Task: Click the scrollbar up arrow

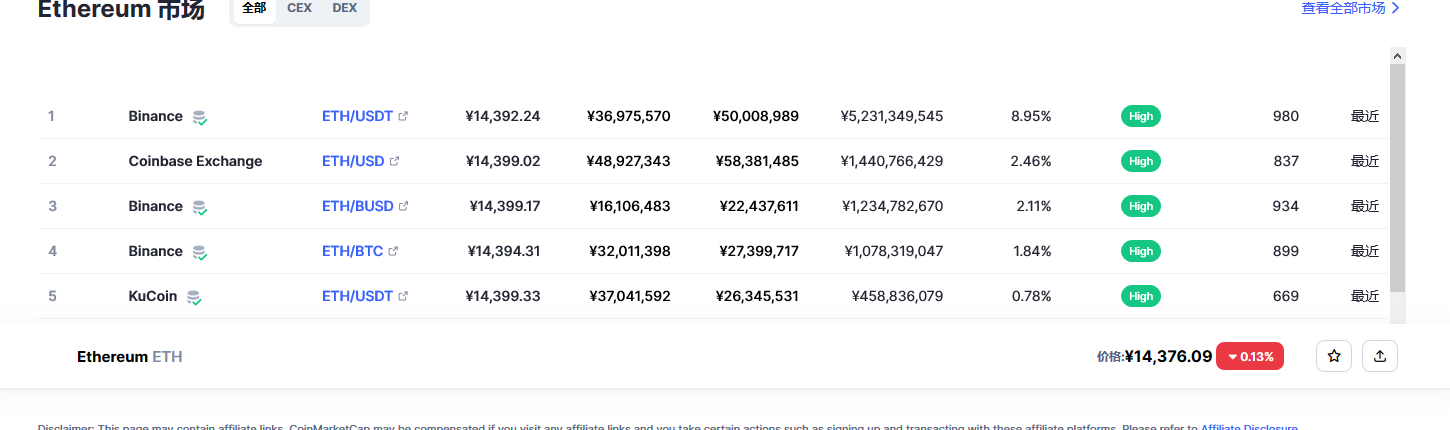Action: (x=1398, y=56)
